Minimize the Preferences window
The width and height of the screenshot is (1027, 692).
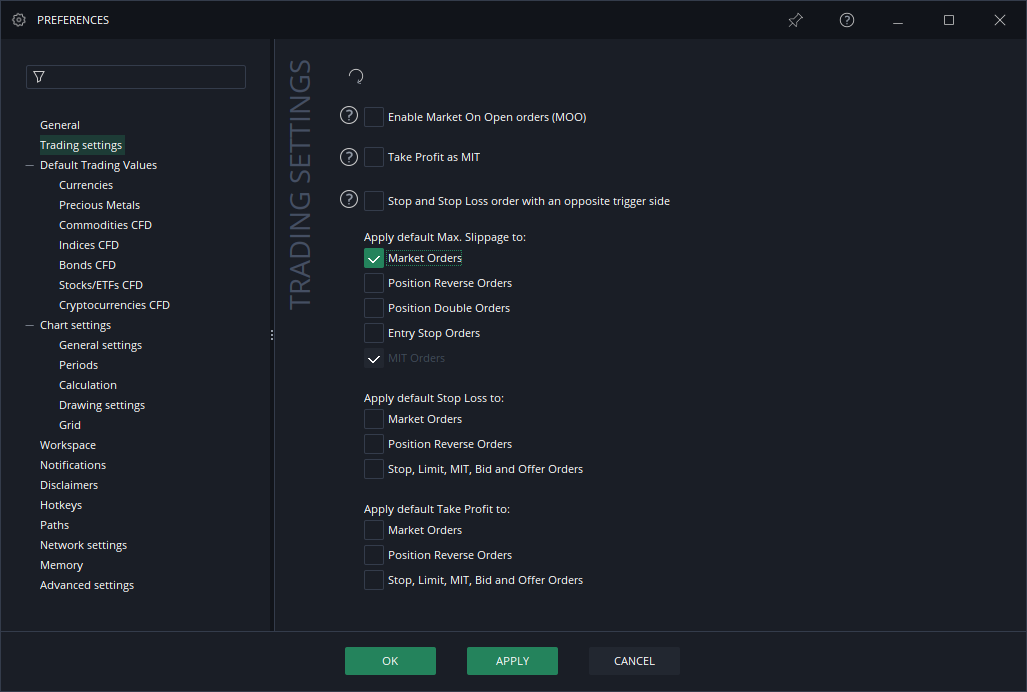click(x=898, y=21)
